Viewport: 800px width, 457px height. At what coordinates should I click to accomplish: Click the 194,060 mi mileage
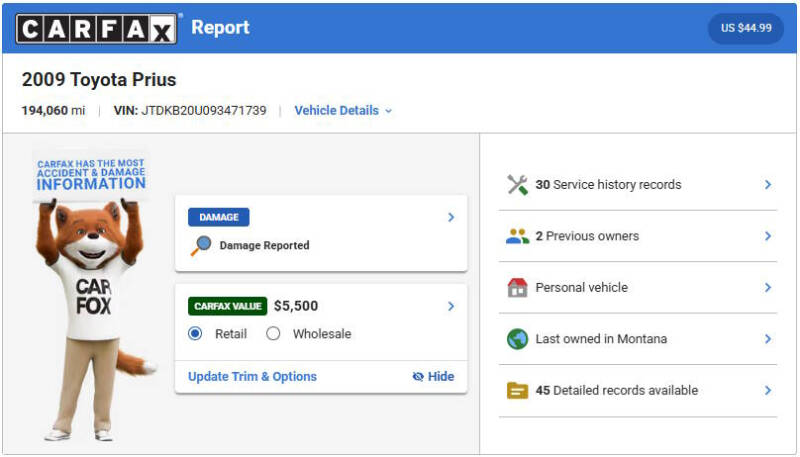[53, 111]
